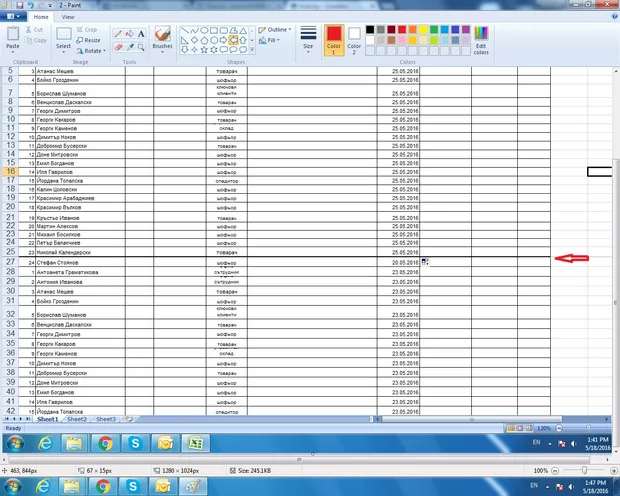
Task: Open Edit colors dialog
Action: pos(481,40)
